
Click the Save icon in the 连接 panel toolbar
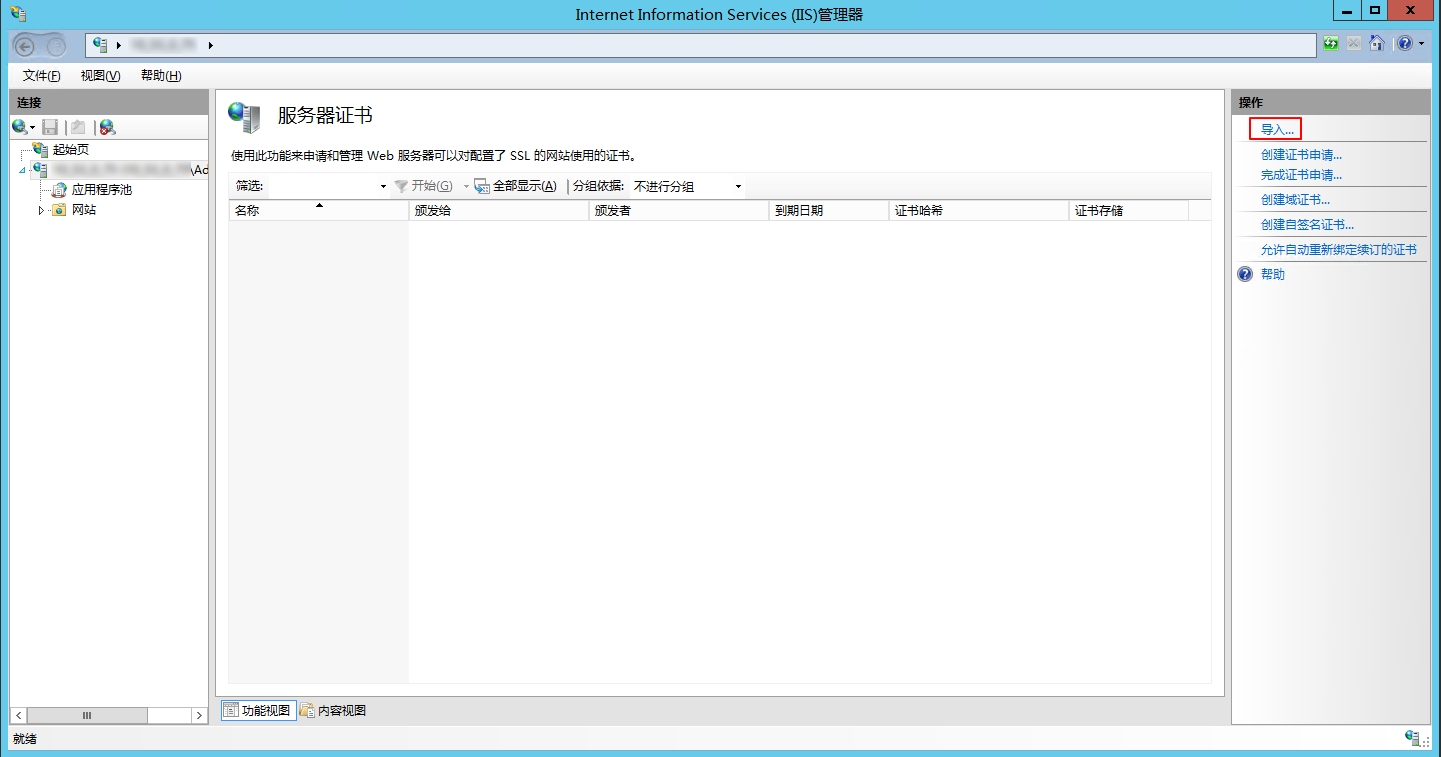(50, 127)
